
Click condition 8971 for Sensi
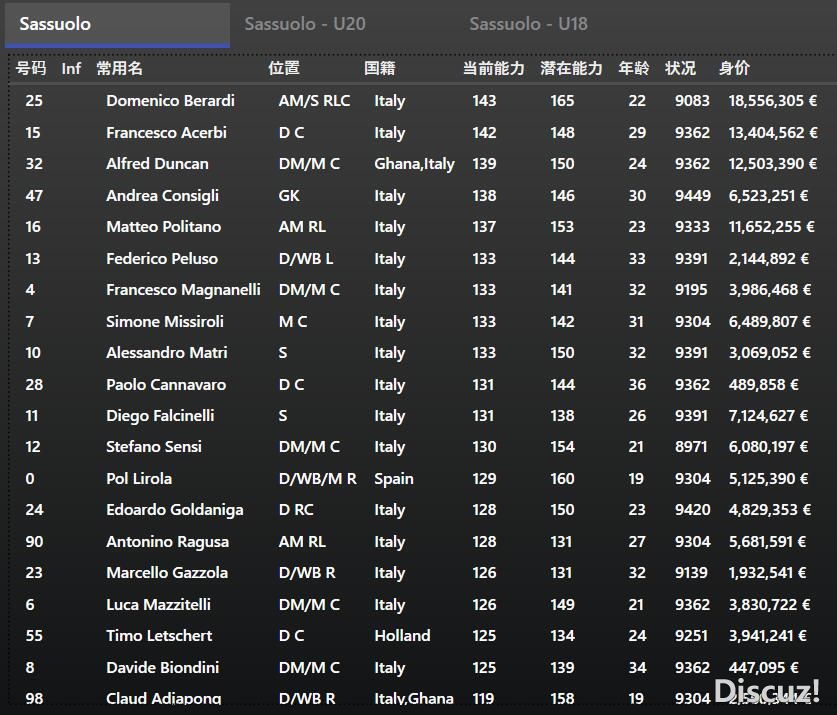pos(691,447)
